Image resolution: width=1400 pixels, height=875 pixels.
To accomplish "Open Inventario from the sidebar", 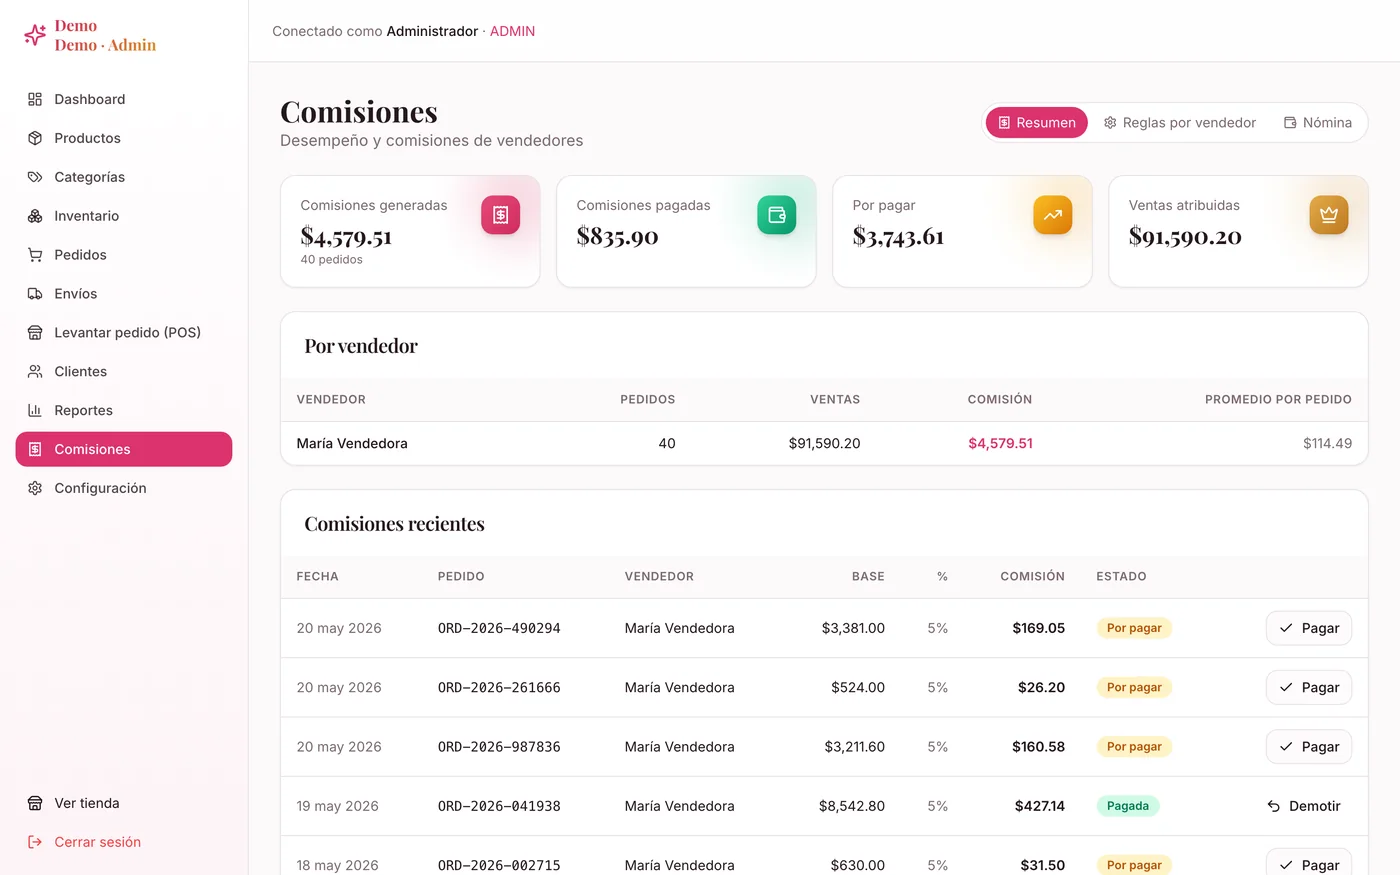I will tap(124, 216).
